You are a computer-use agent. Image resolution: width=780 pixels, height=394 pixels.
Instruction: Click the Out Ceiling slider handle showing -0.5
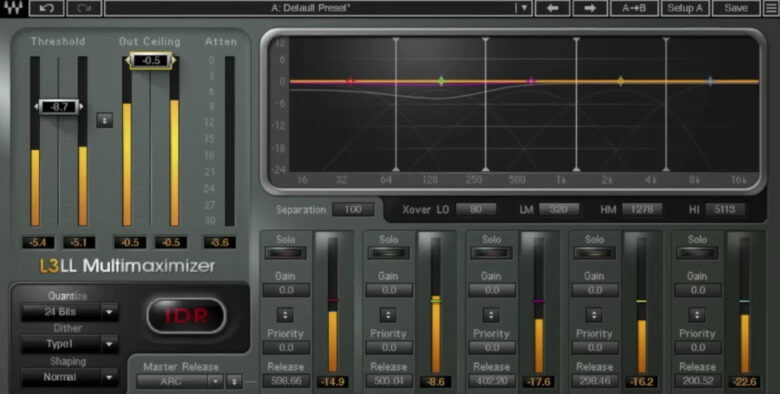[151, 60]
